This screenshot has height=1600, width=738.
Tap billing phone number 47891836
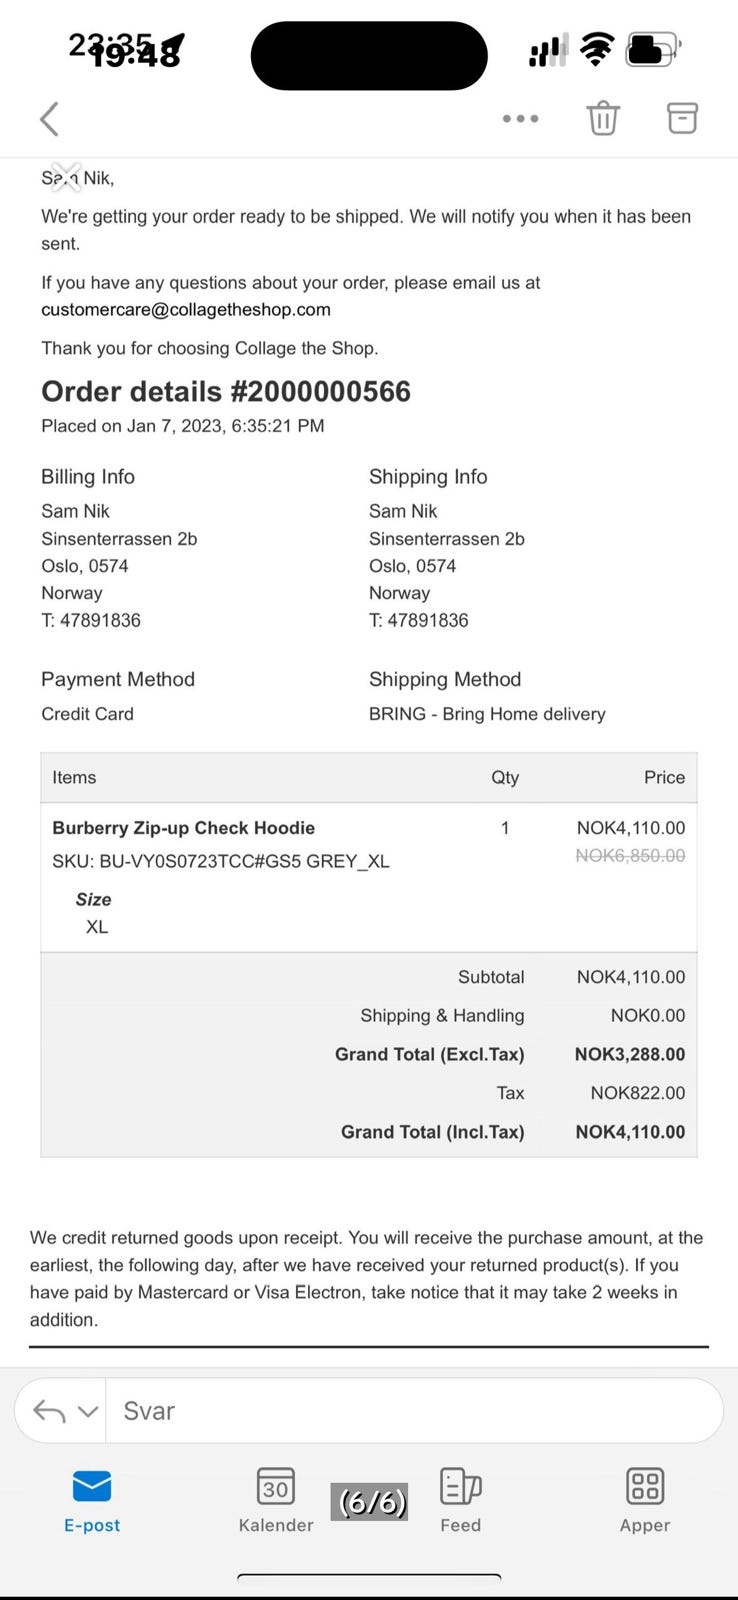(100, 620)
